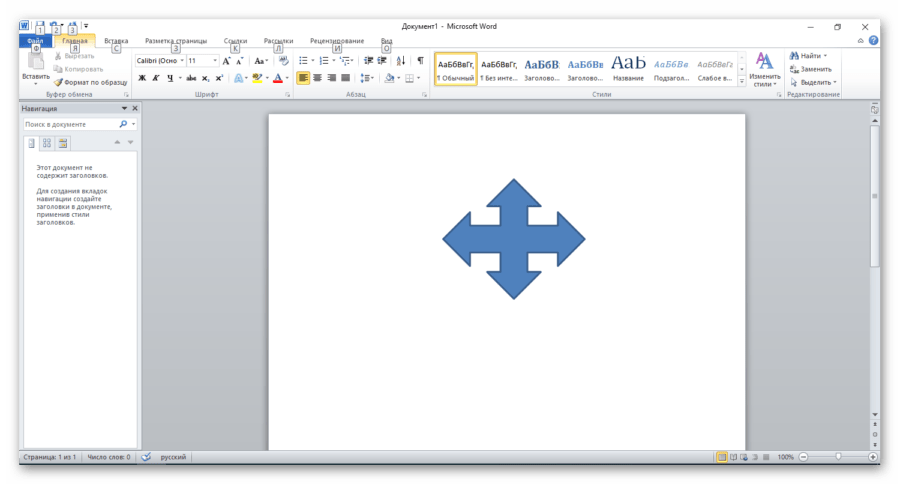Switch to the Вставка (Insert) tab
Viewport: 900px width, 484px height.
(x=116, y=41)
